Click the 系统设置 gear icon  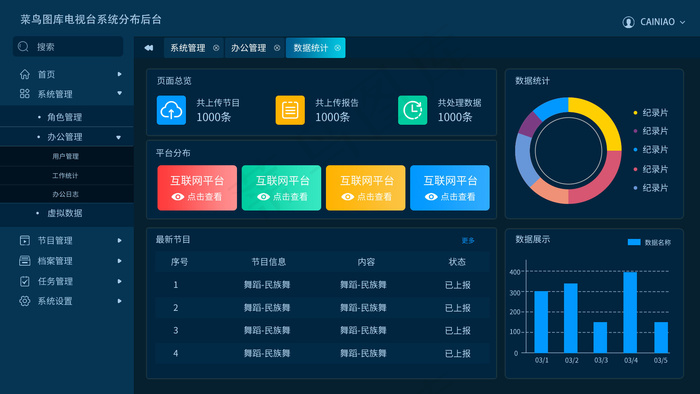25,301
